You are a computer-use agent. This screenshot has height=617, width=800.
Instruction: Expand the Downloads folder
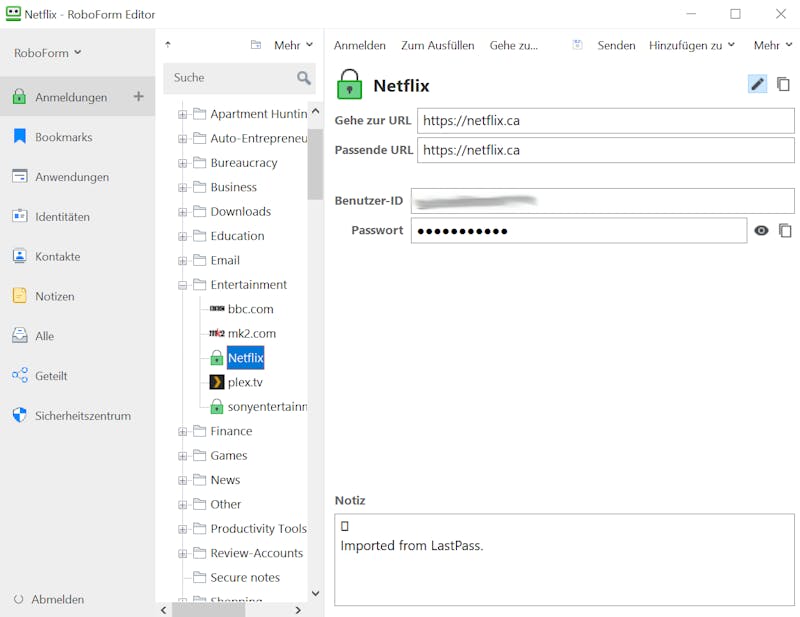click(182, 212)
